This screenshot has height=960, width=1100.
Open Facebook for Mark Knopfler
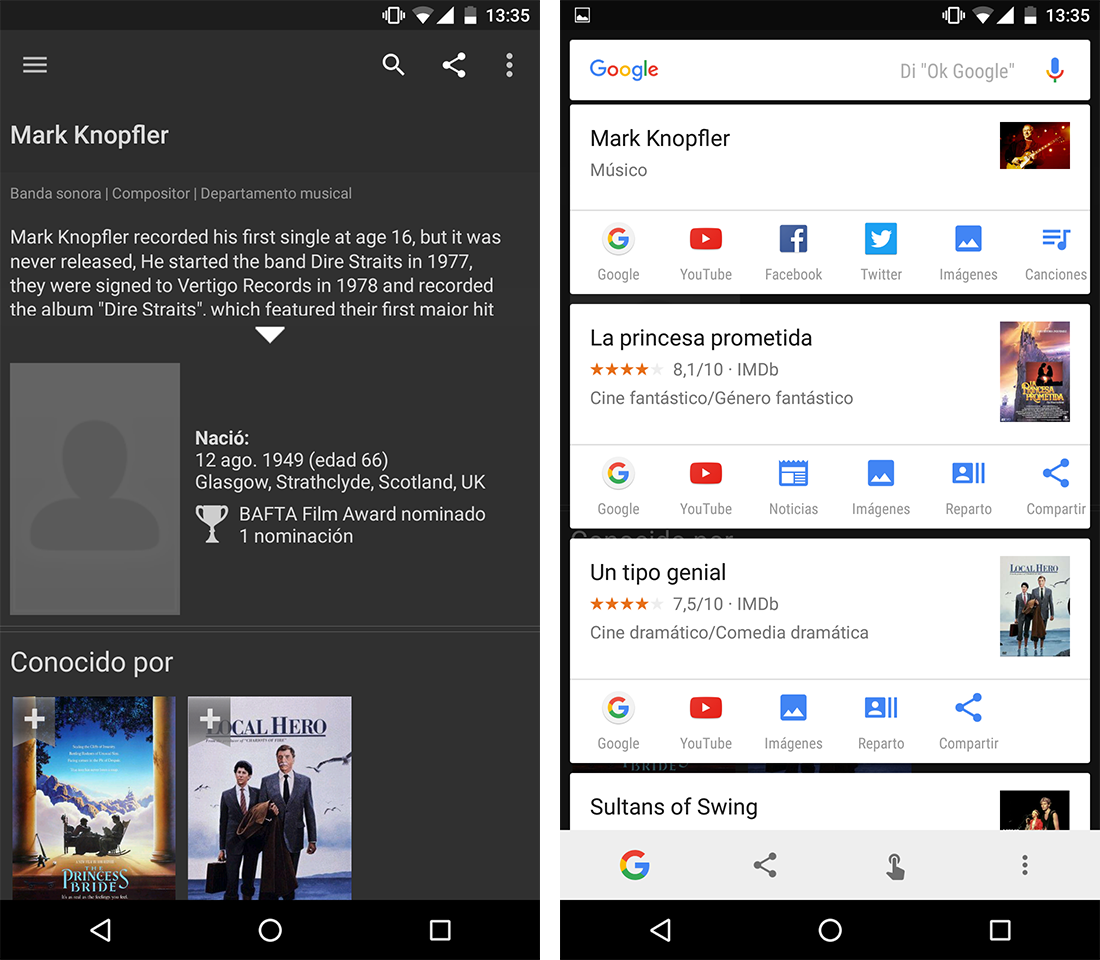tap(793, 253)
